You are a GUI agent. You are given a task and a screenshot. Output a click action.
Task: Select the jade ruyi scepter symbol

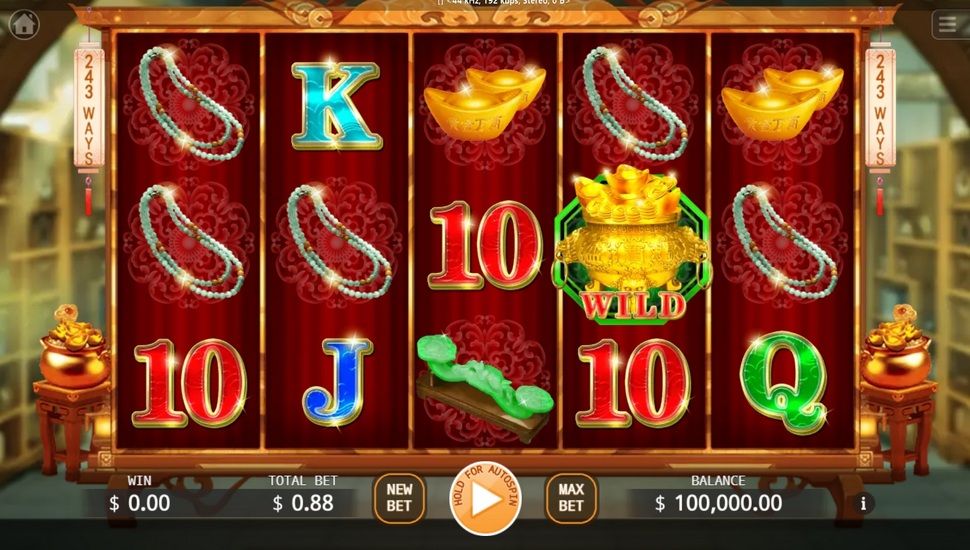tap(485, 387)
